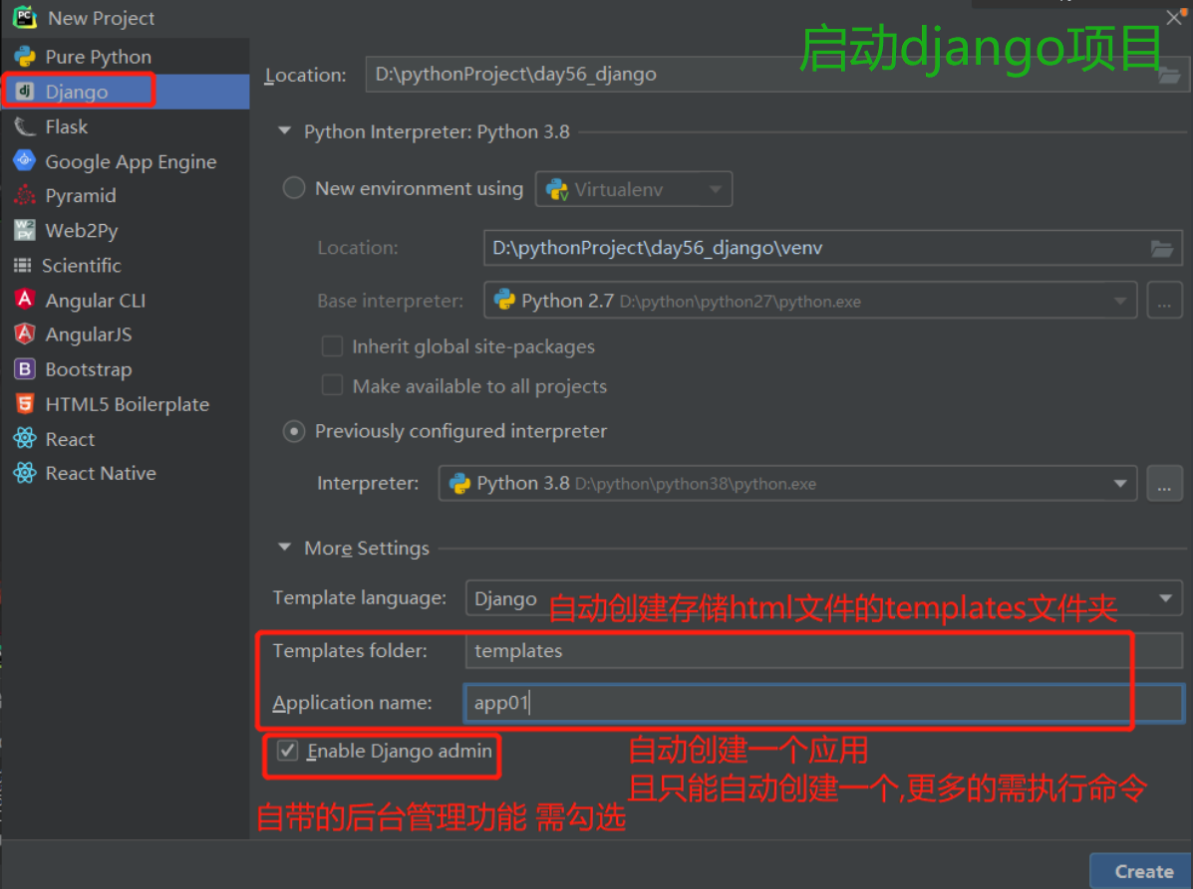
Task: Browse for project Location folder
Action: [1169, 75]
